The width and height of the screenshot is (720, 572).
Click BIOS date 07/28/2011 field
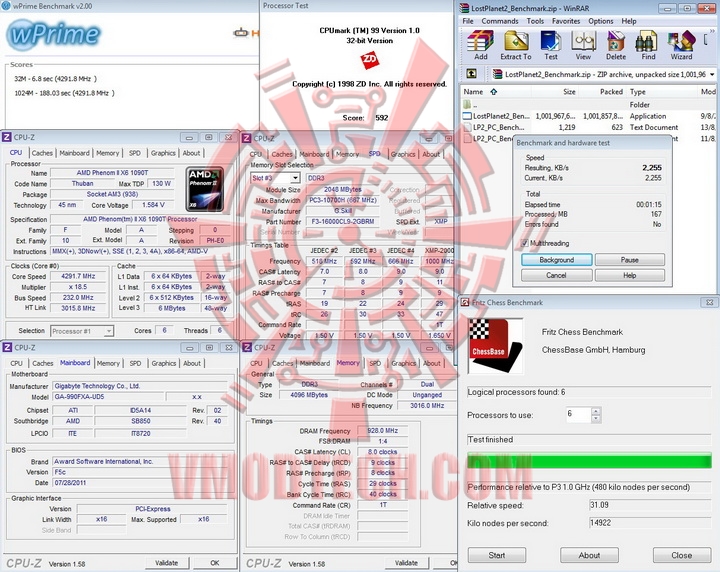140,483
